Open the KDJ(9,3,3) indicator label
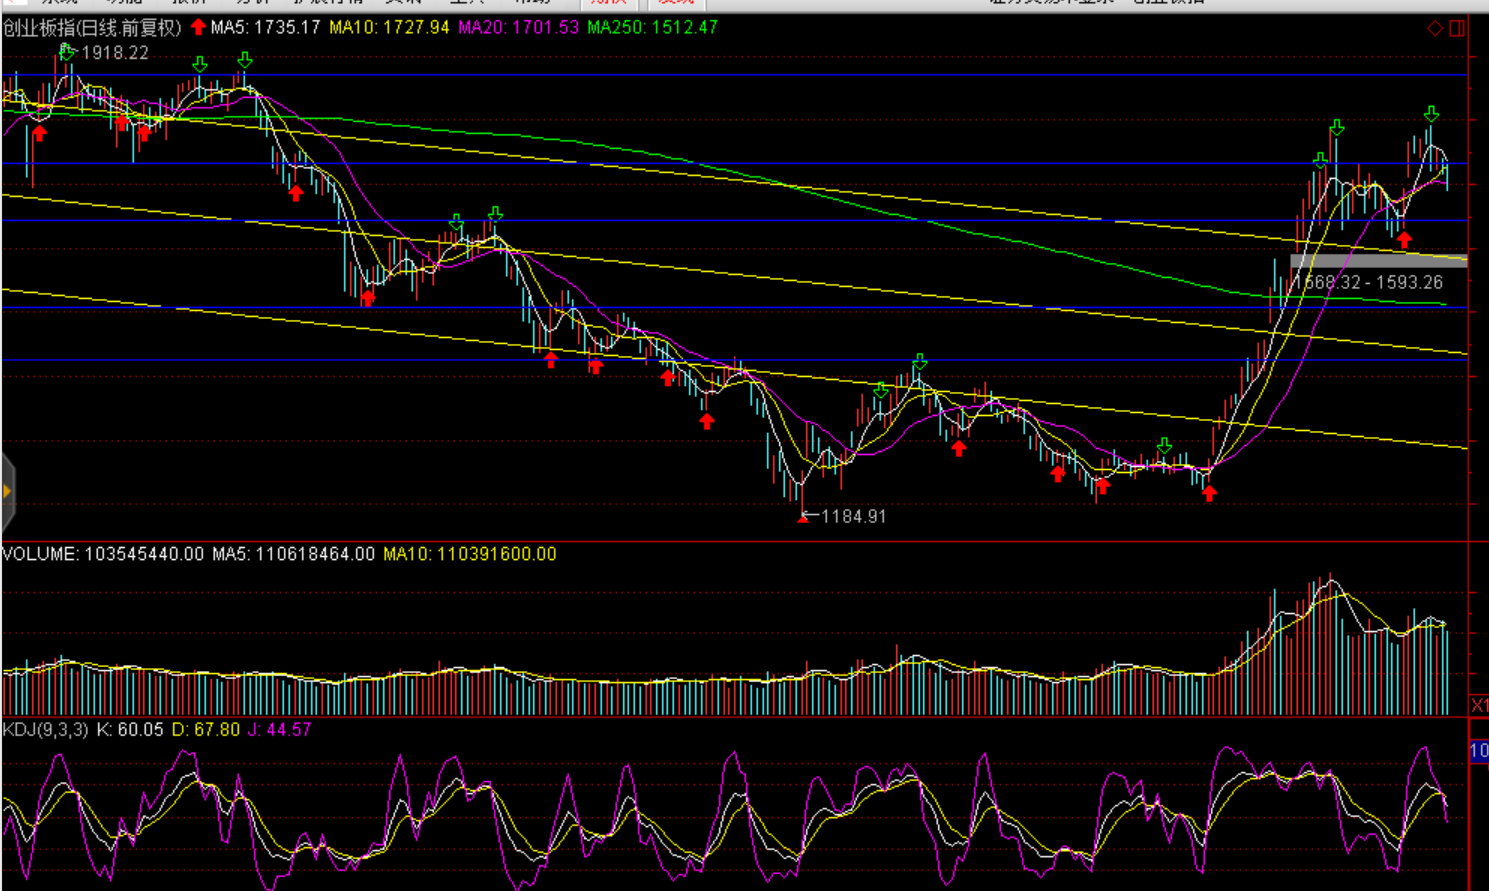The image size is (1489, 891). click(x=46, y=730)
